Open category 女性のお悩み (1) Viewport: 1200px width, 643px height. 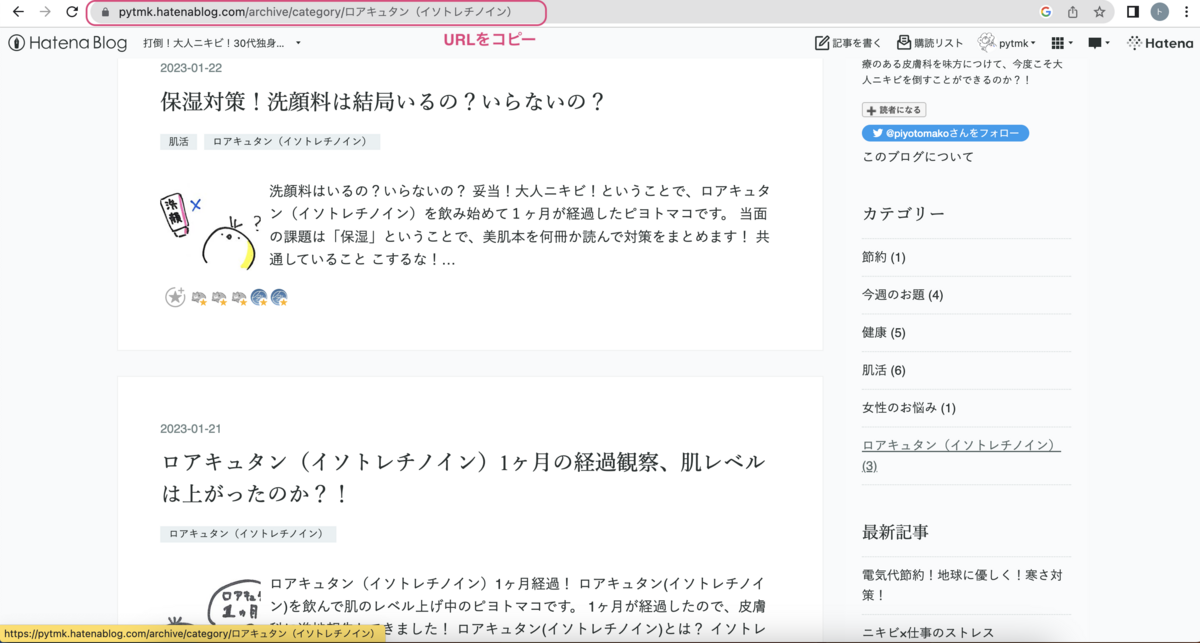[x=909, y=407]
